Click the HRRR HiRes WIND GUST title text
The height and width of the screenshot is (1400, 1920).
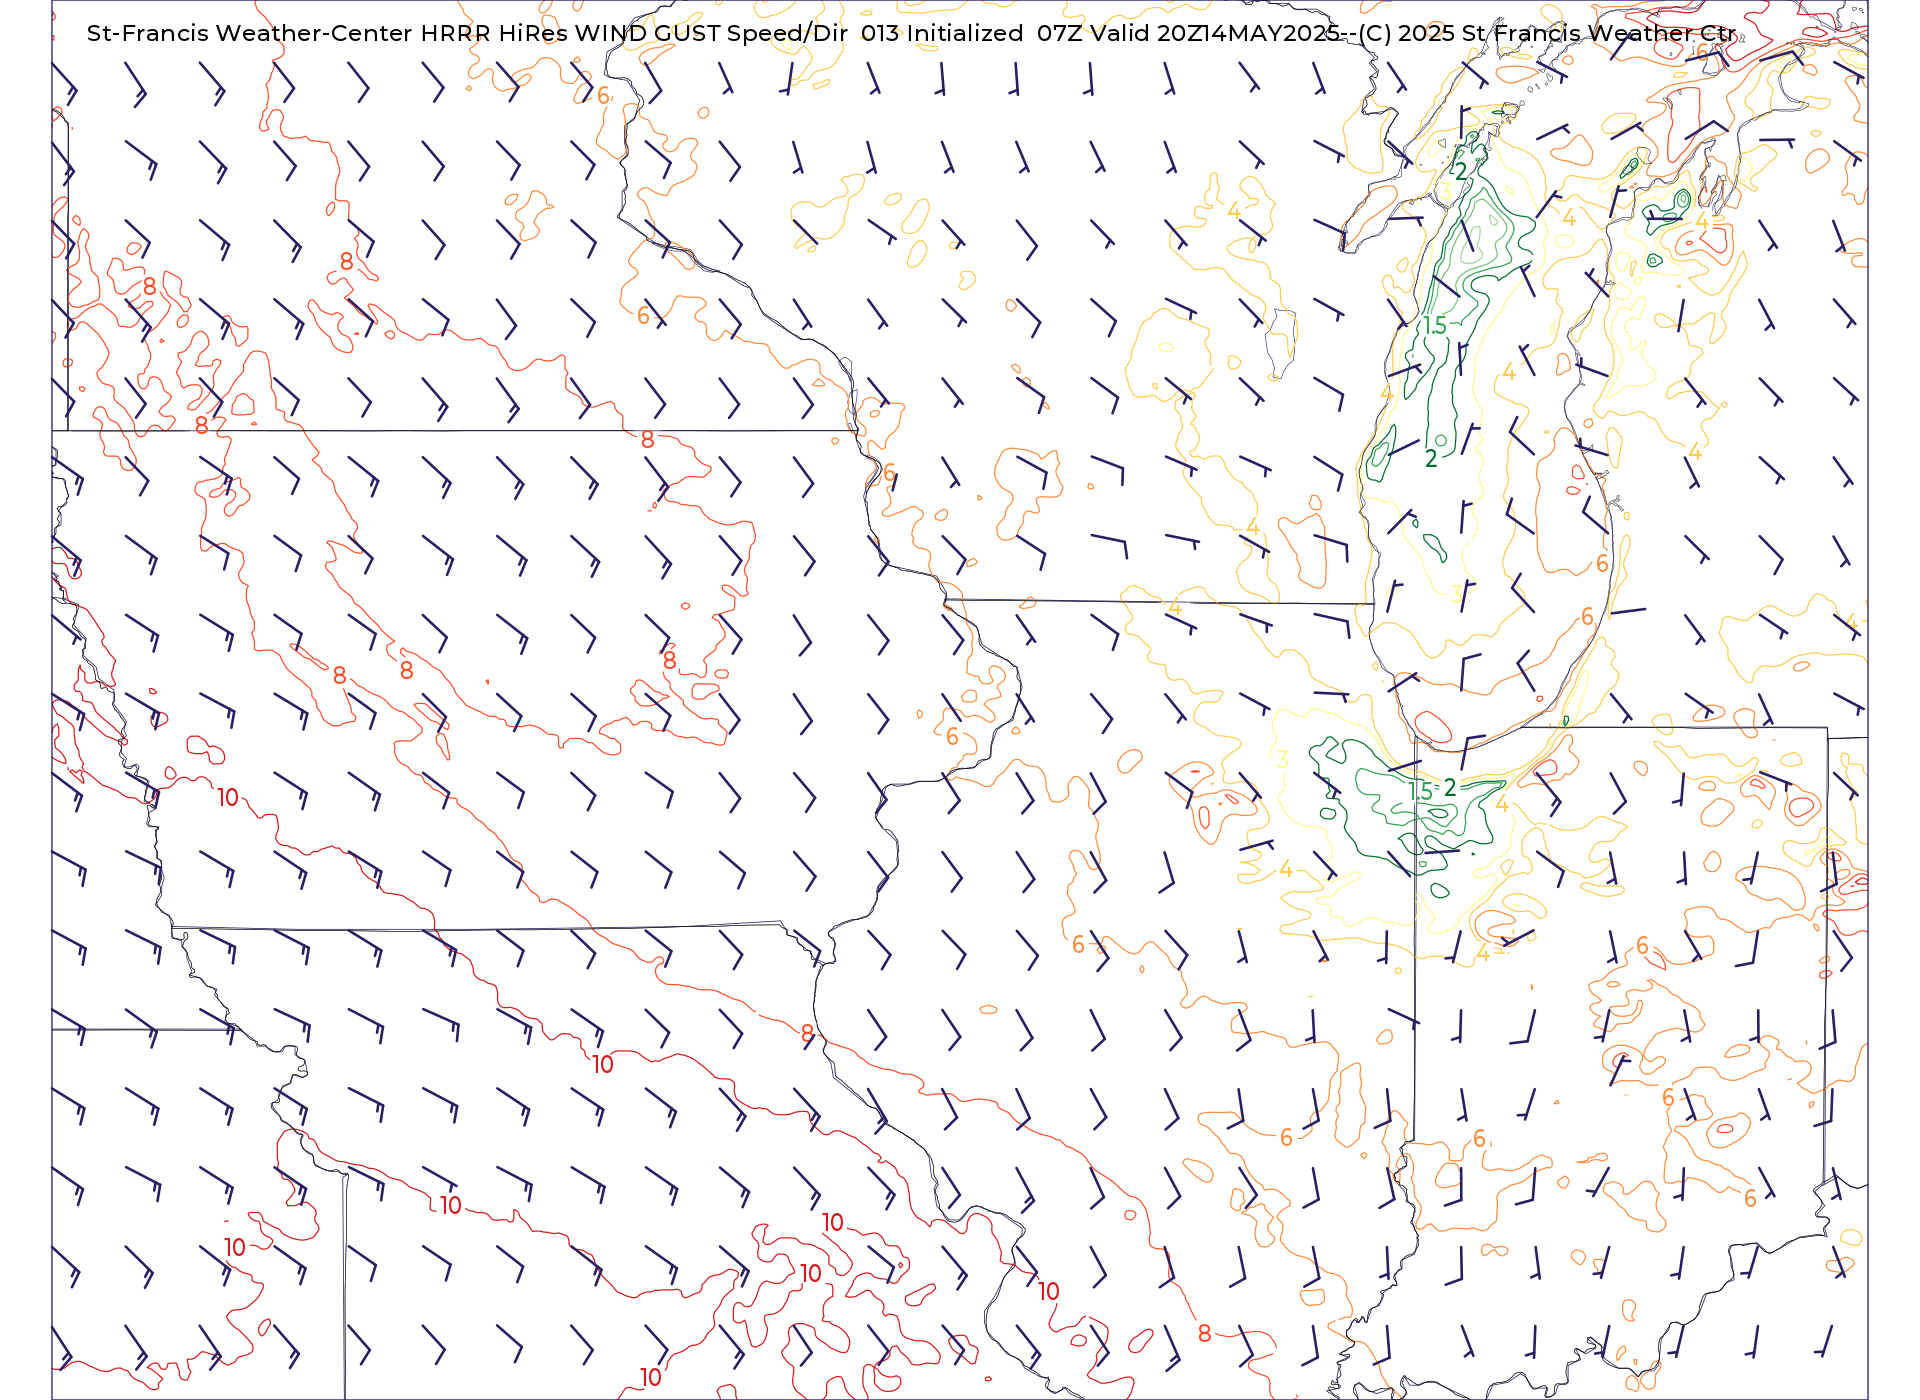tap(570, 33)
